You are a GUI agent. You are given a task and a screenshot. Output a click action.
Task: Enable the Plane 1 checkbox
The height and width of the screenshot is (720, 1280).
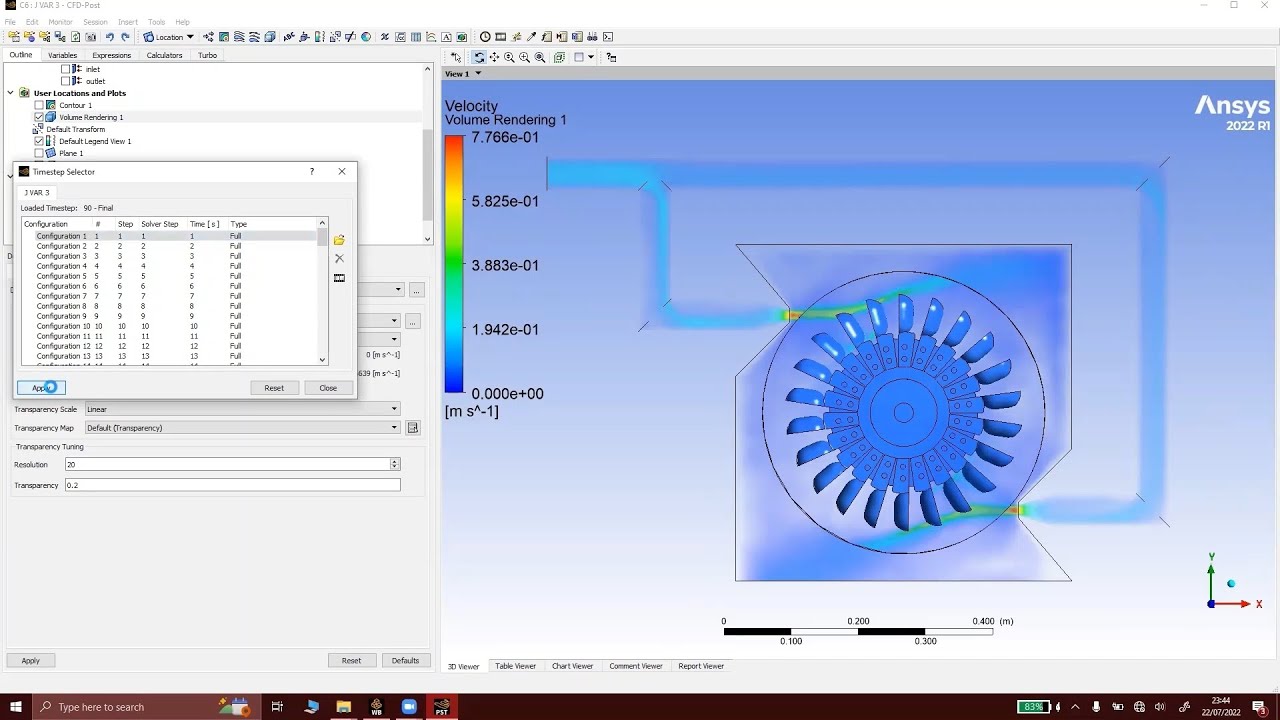pyautogui.click(x=39, y=153)
